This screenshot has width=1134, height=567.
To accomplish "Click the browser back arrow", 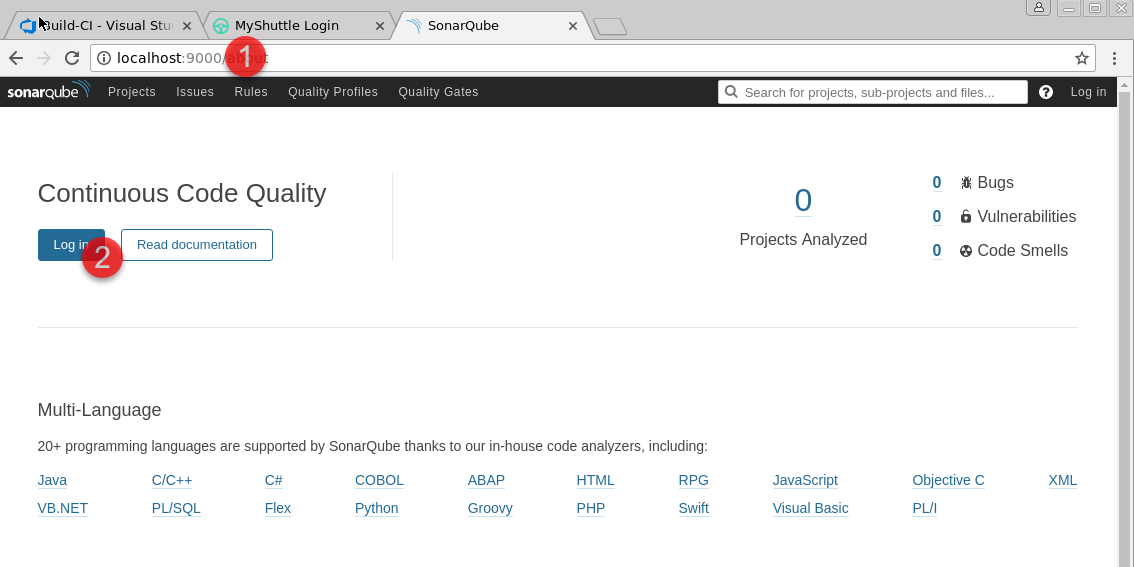I will point(16,58).
